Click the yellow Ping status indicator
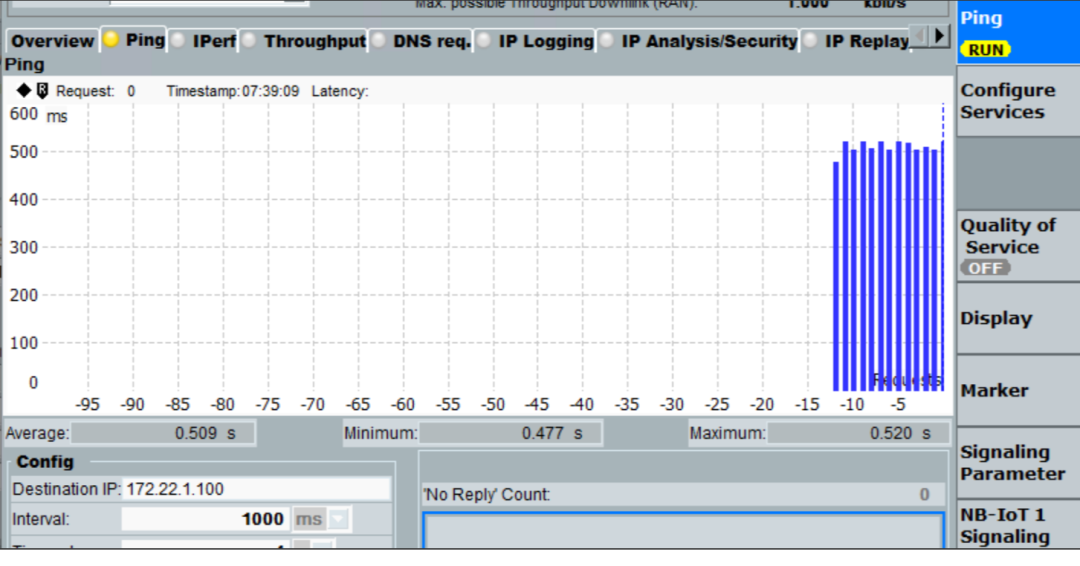This screenshot has height=566, width=1080. (x=112, y=40)
